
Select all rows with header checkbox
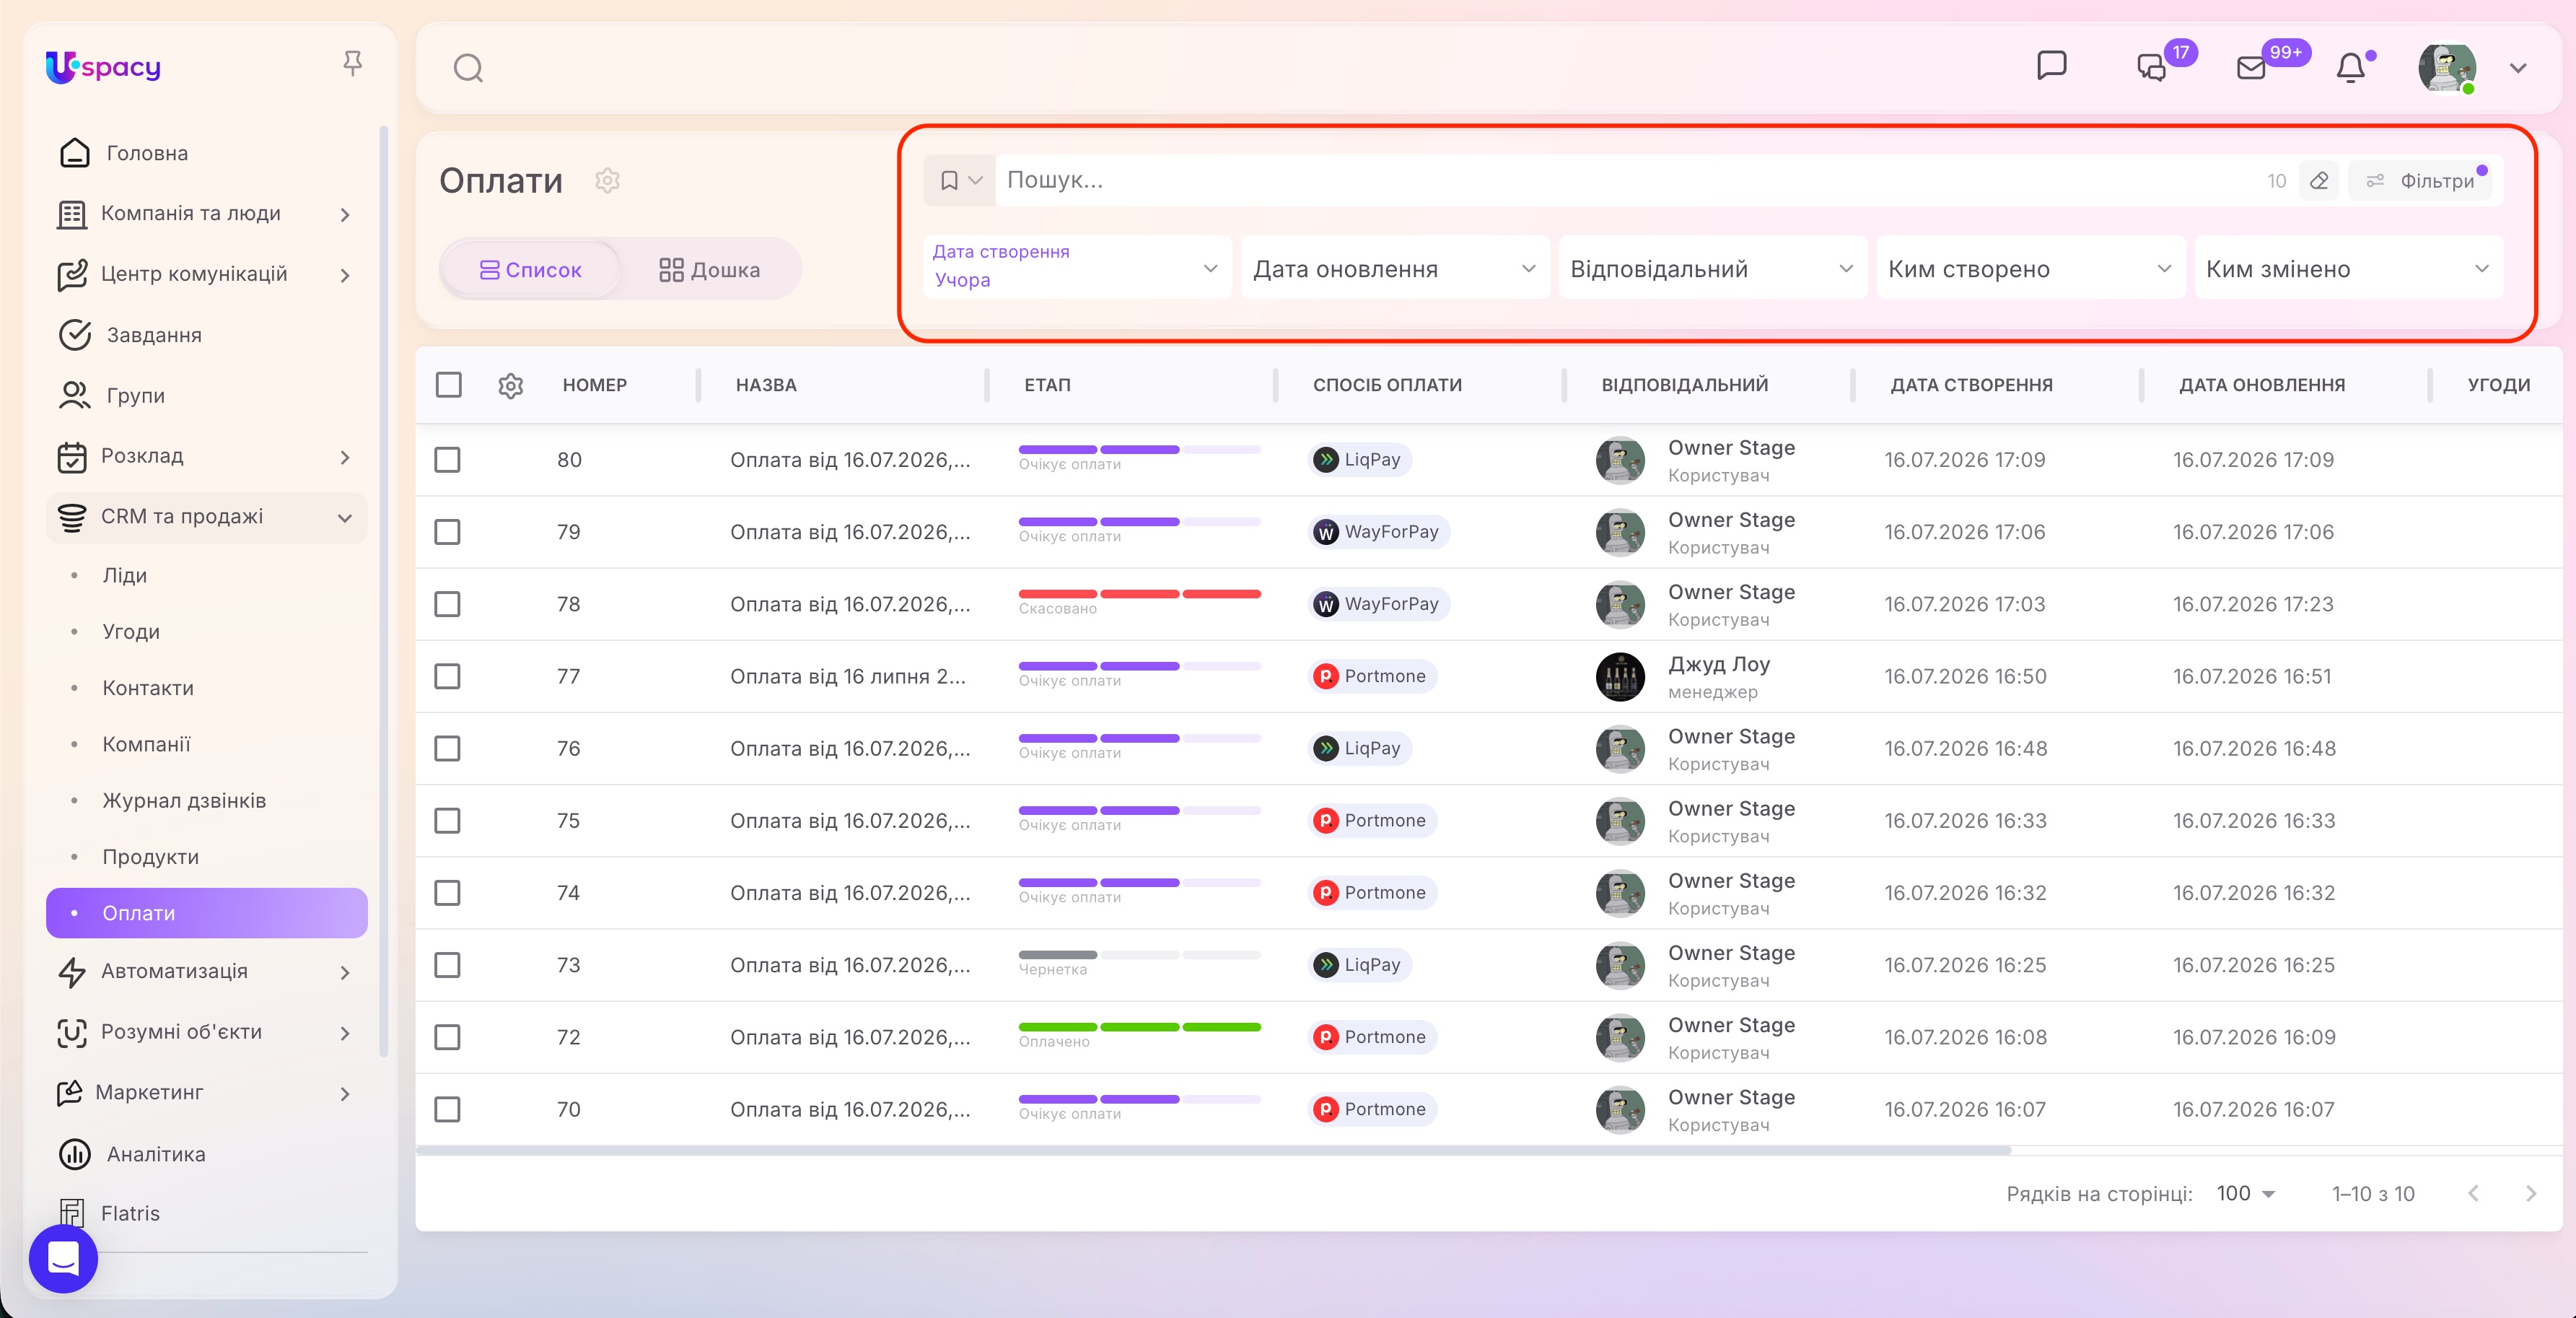(x=449, y=384)
